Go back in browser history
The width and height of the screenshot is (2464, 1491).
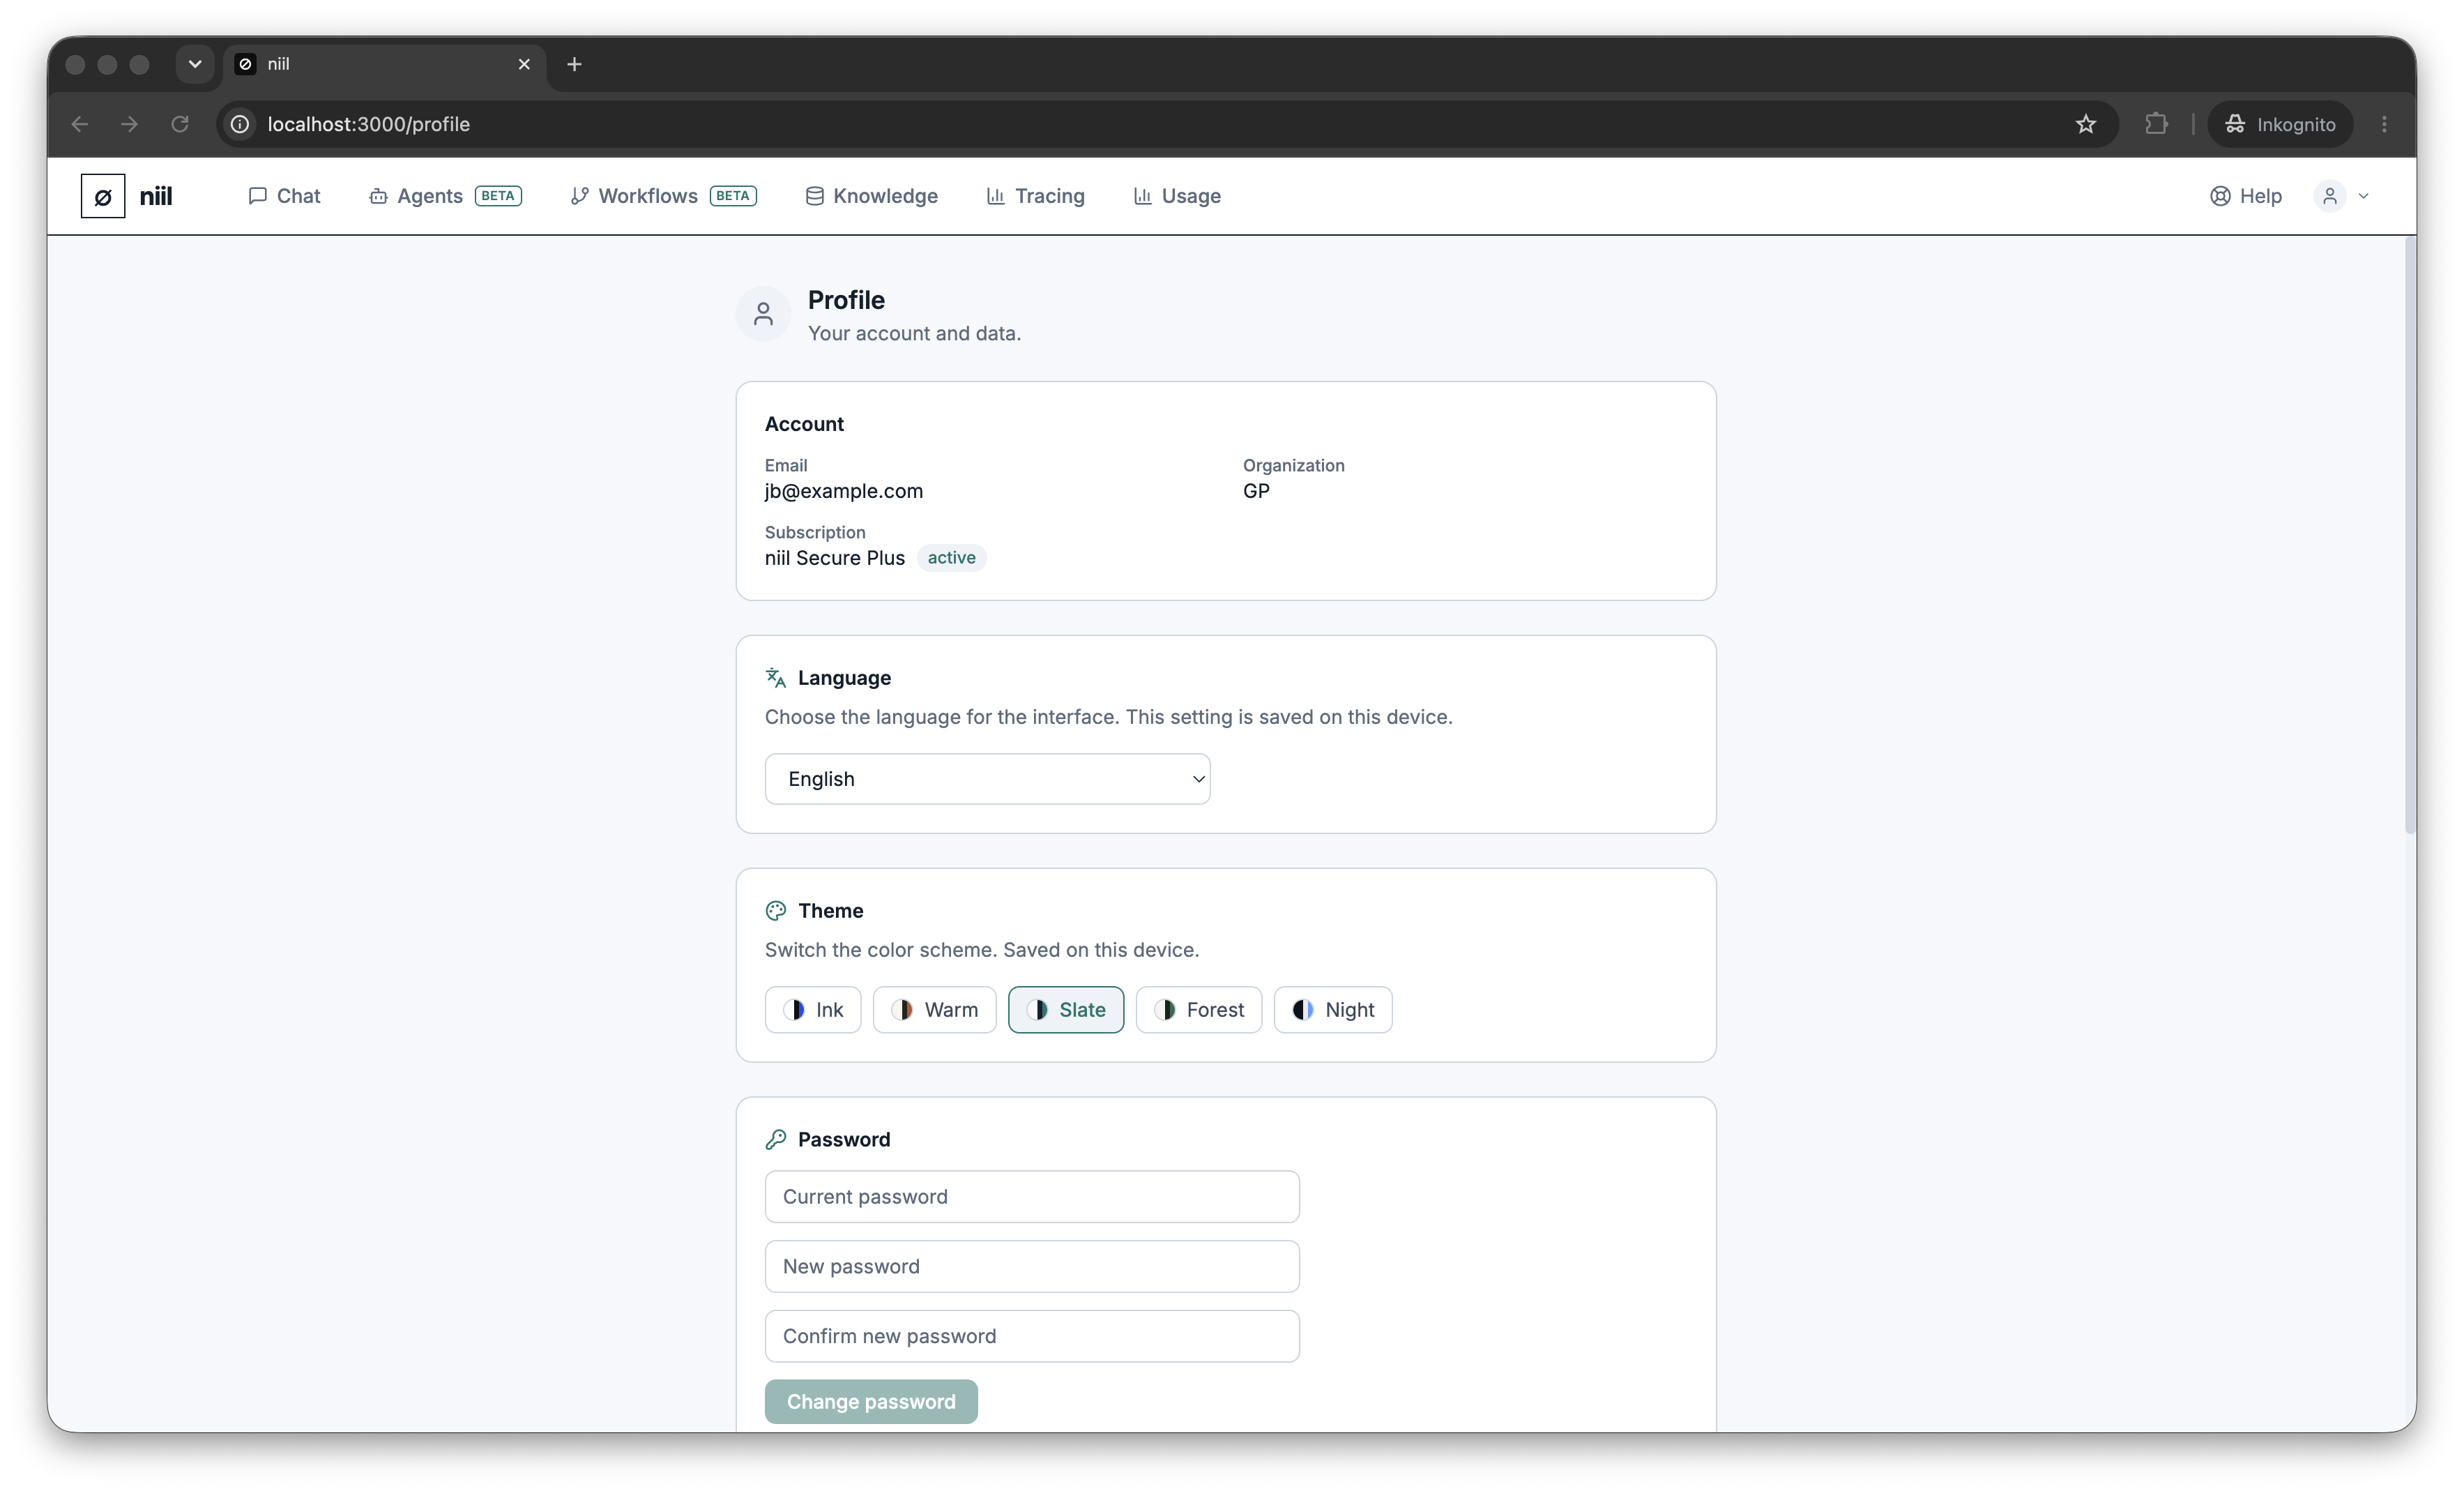80,124
